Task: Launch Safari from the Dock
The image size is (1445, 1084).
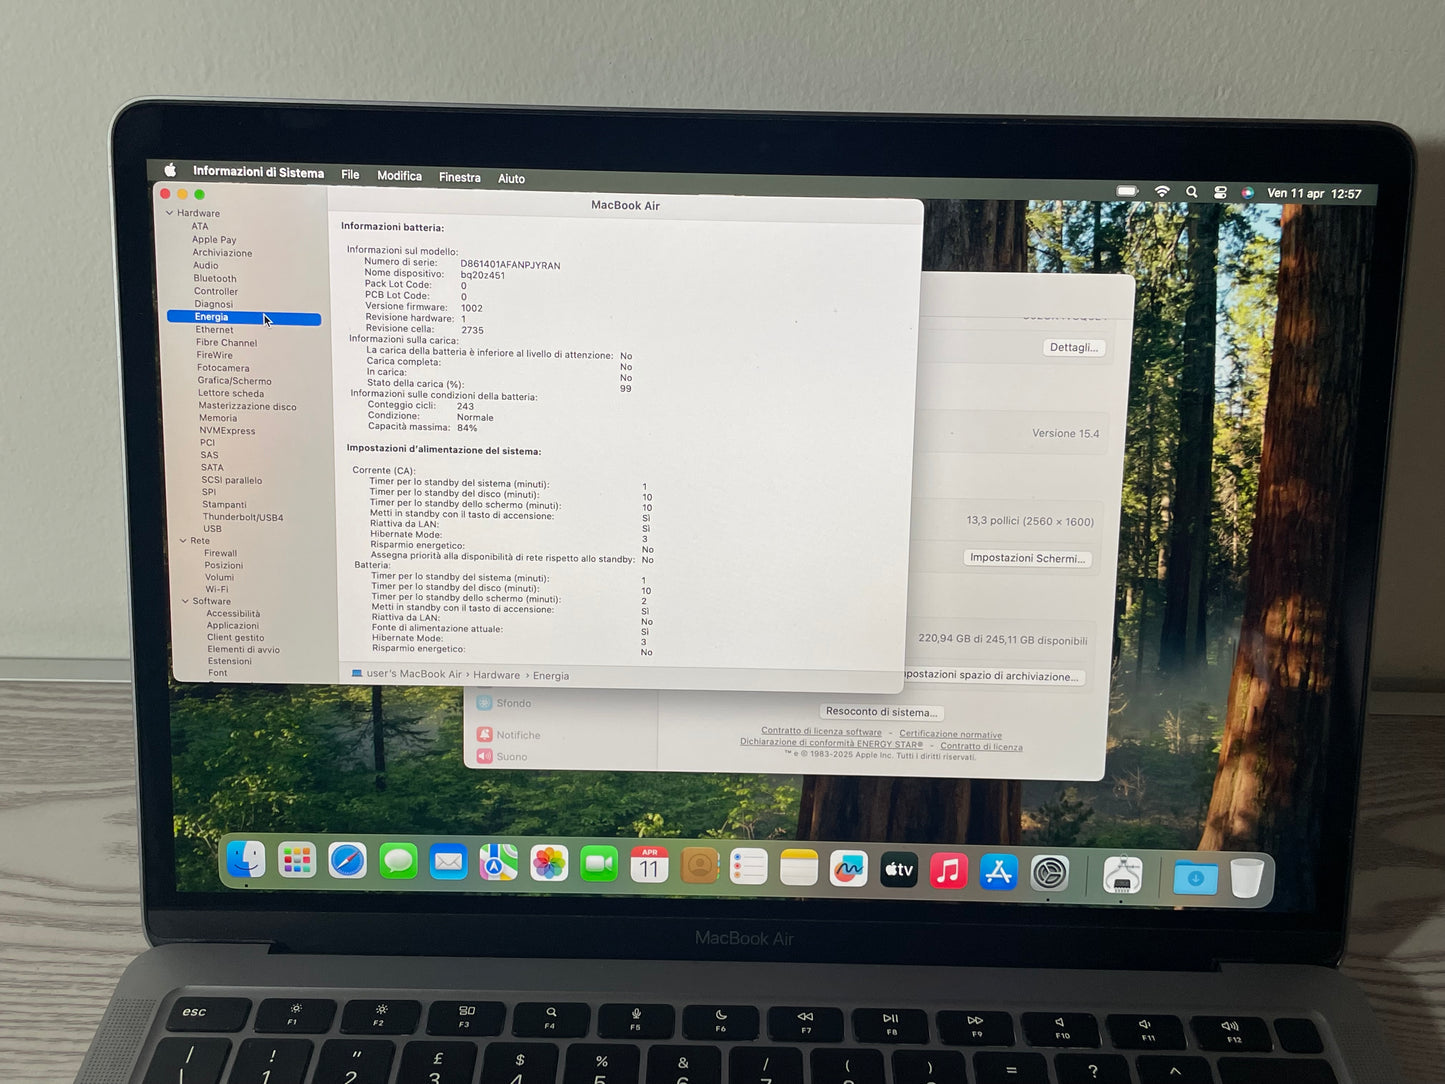Action: pyautogui.click(x=347, y=861)
